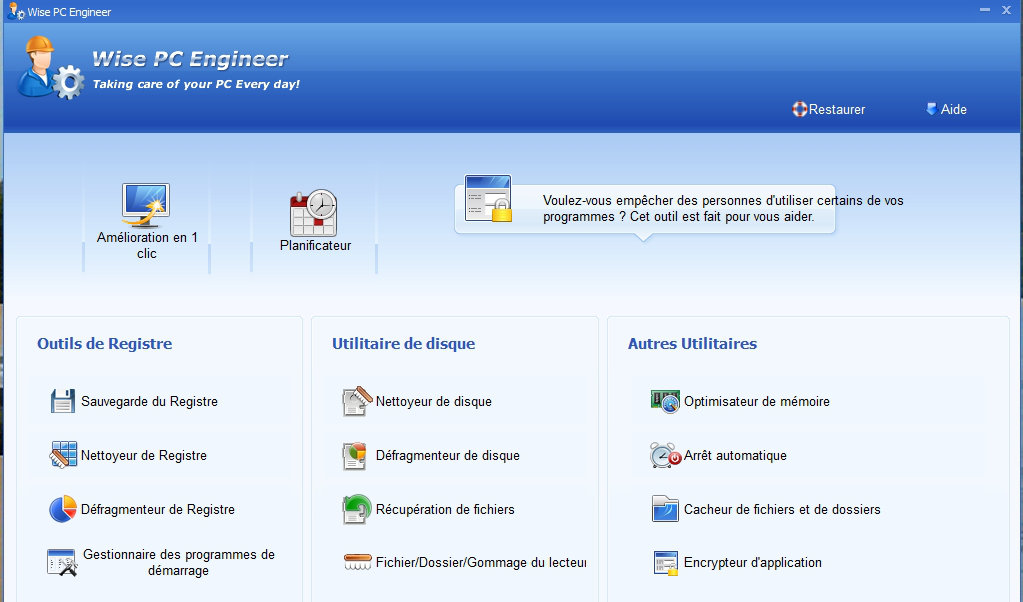Click the Aide book icon

point(932,109)
